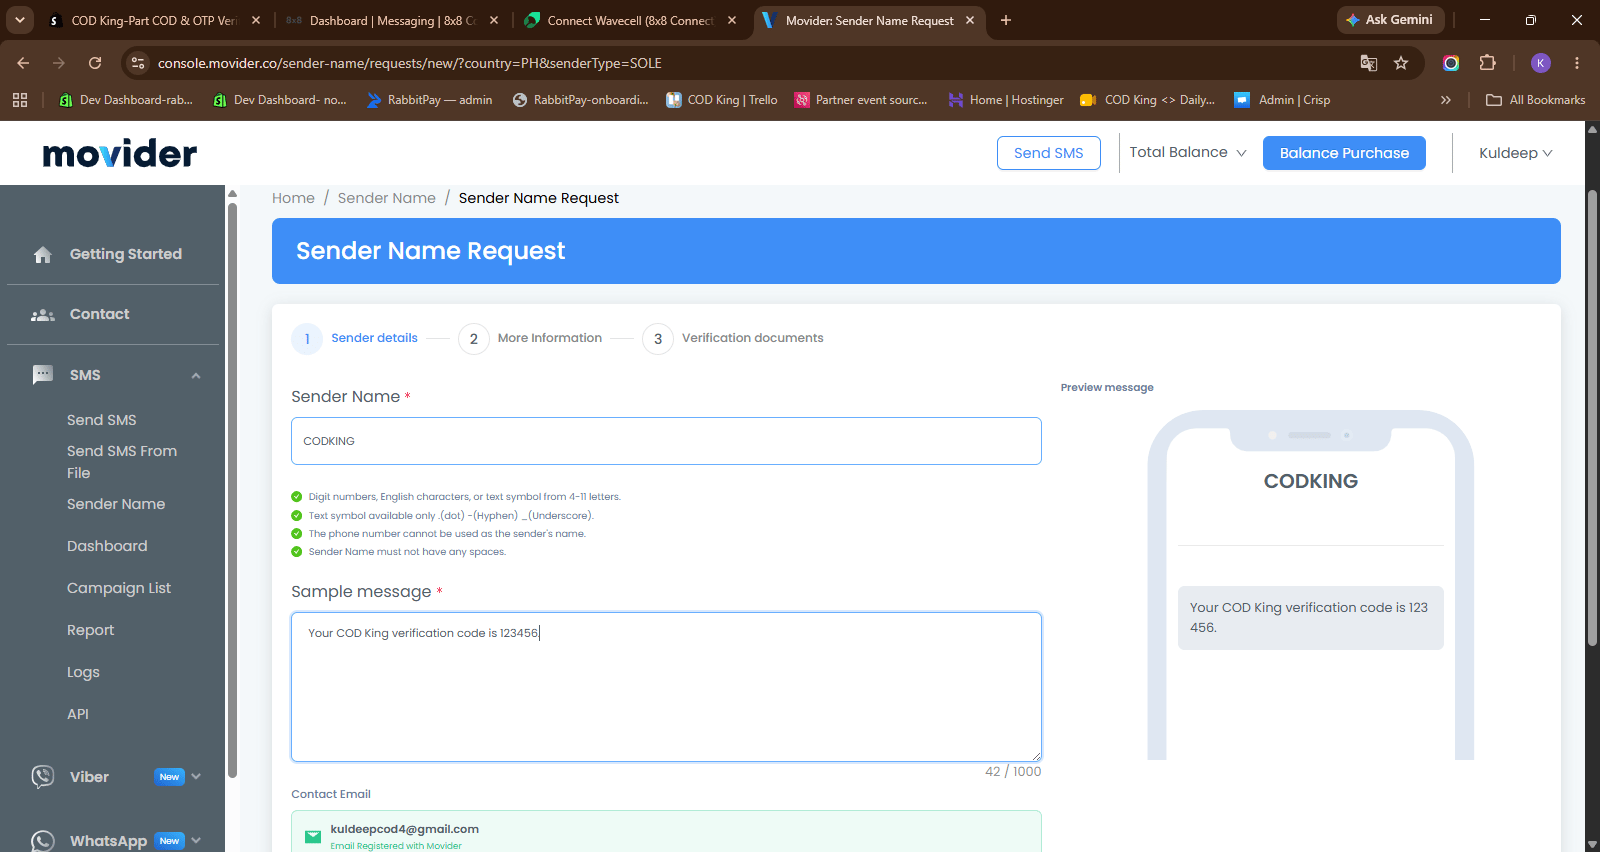Open Send SMS From File in sidebar
This screenshot has height=852, width=1600.
coord(122,462)
